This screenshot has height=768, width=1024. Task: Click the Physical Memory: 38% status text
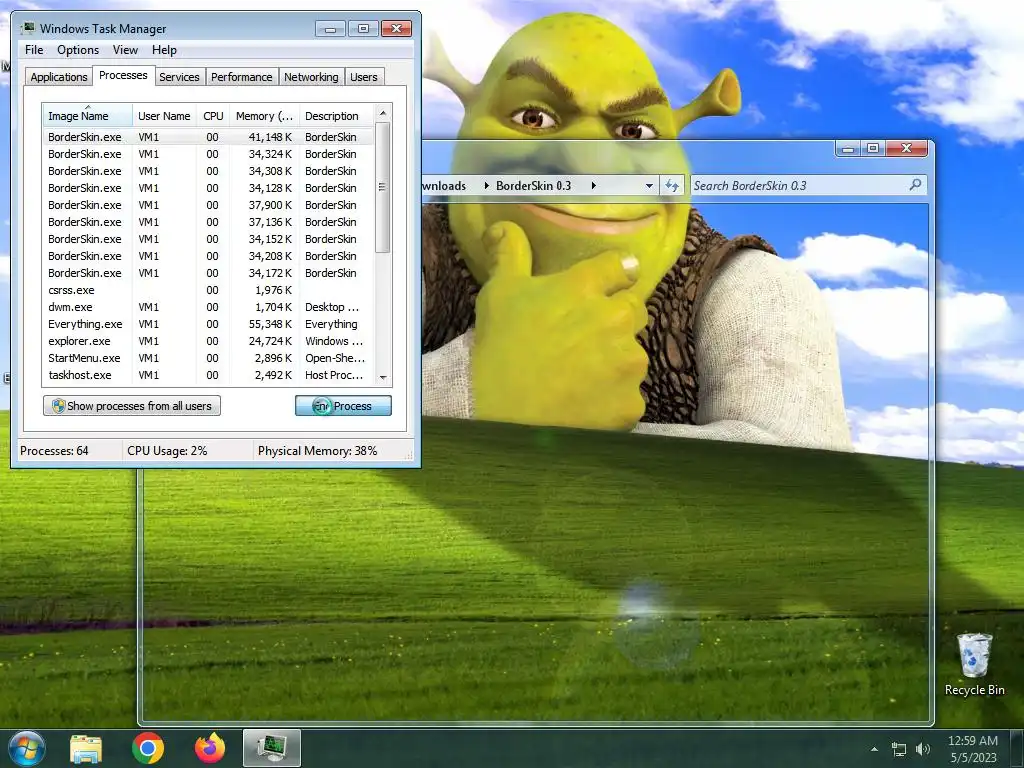[x=317, y=451]
